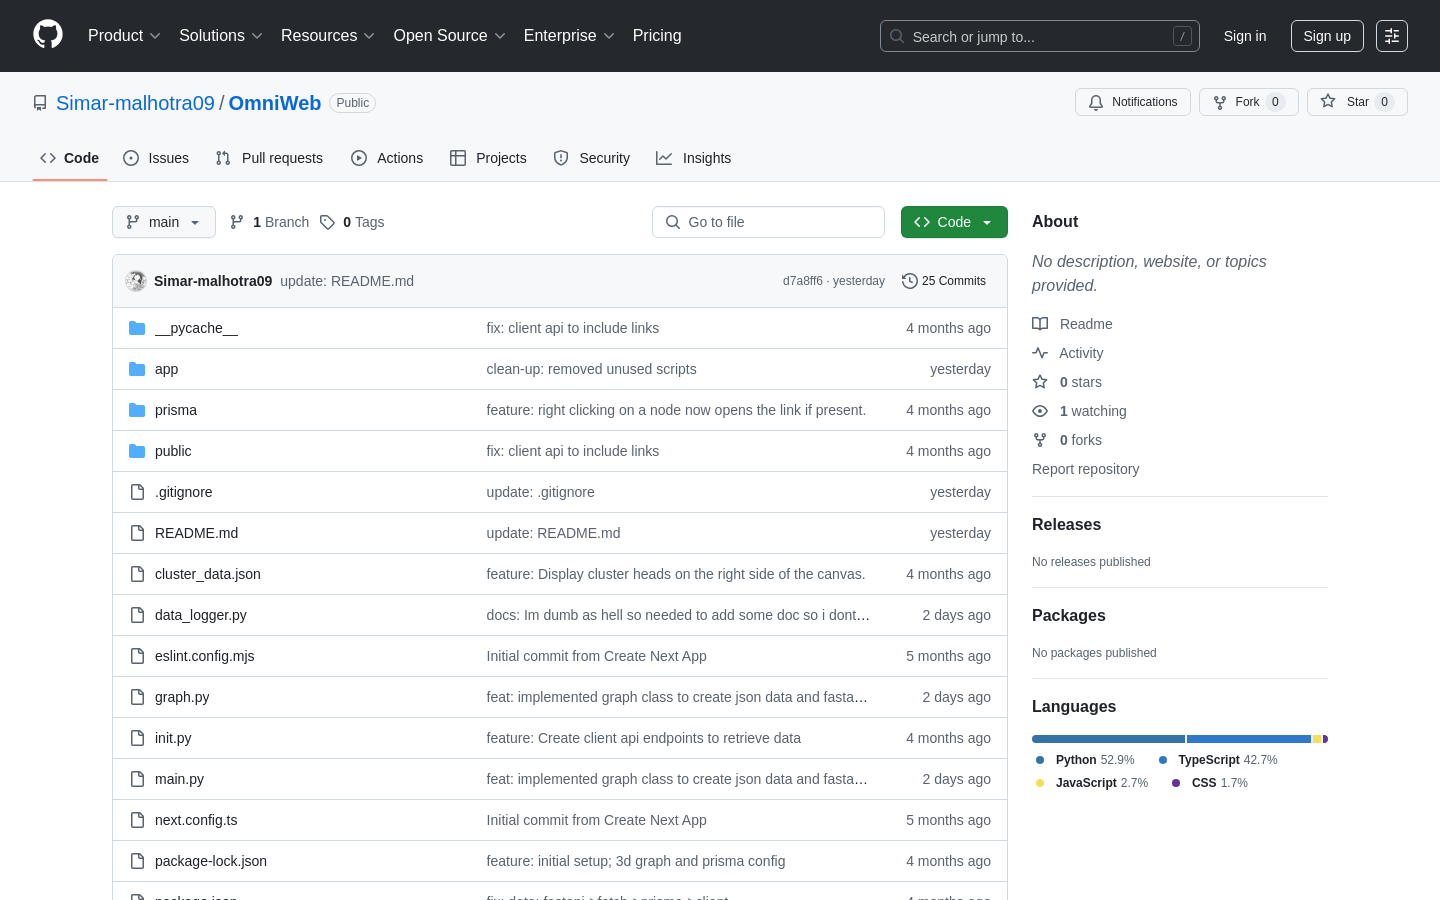Screen dimensions: 1440x900
Task: Click the search magnifier icon
Action: coord(897,36)
